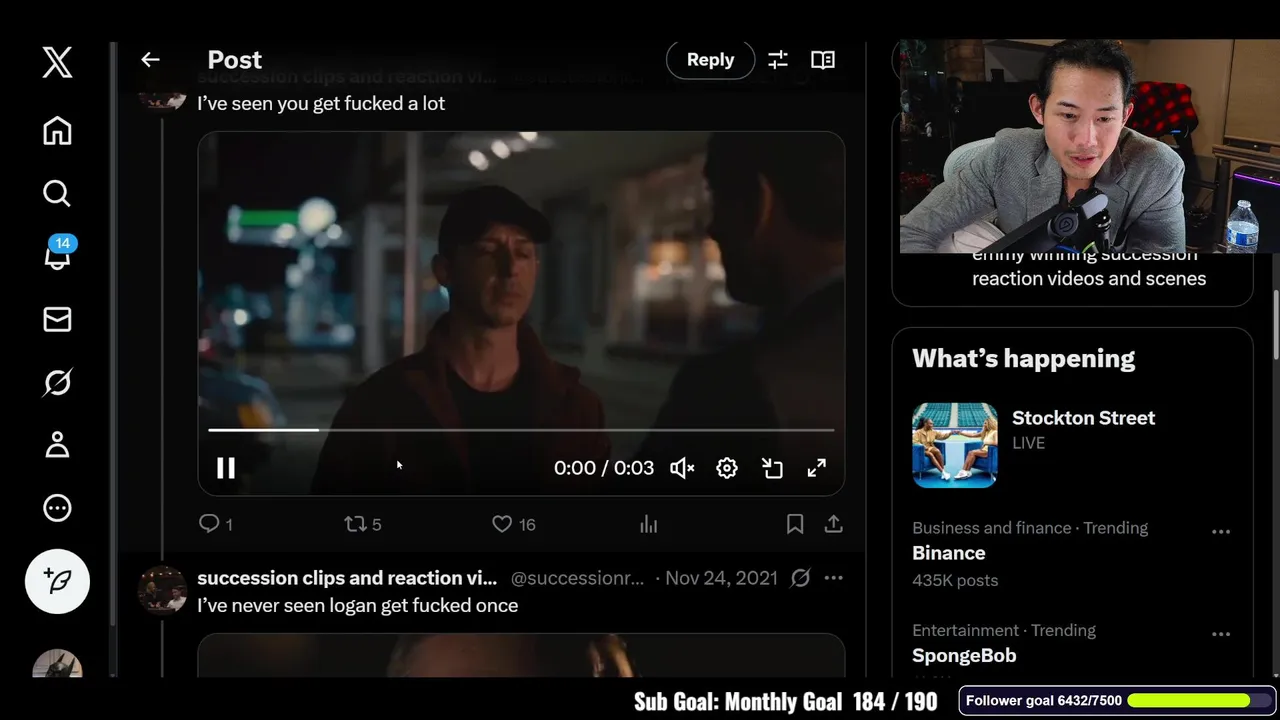
Task: Open the X logo home link
Action: [x=57, y=62]
